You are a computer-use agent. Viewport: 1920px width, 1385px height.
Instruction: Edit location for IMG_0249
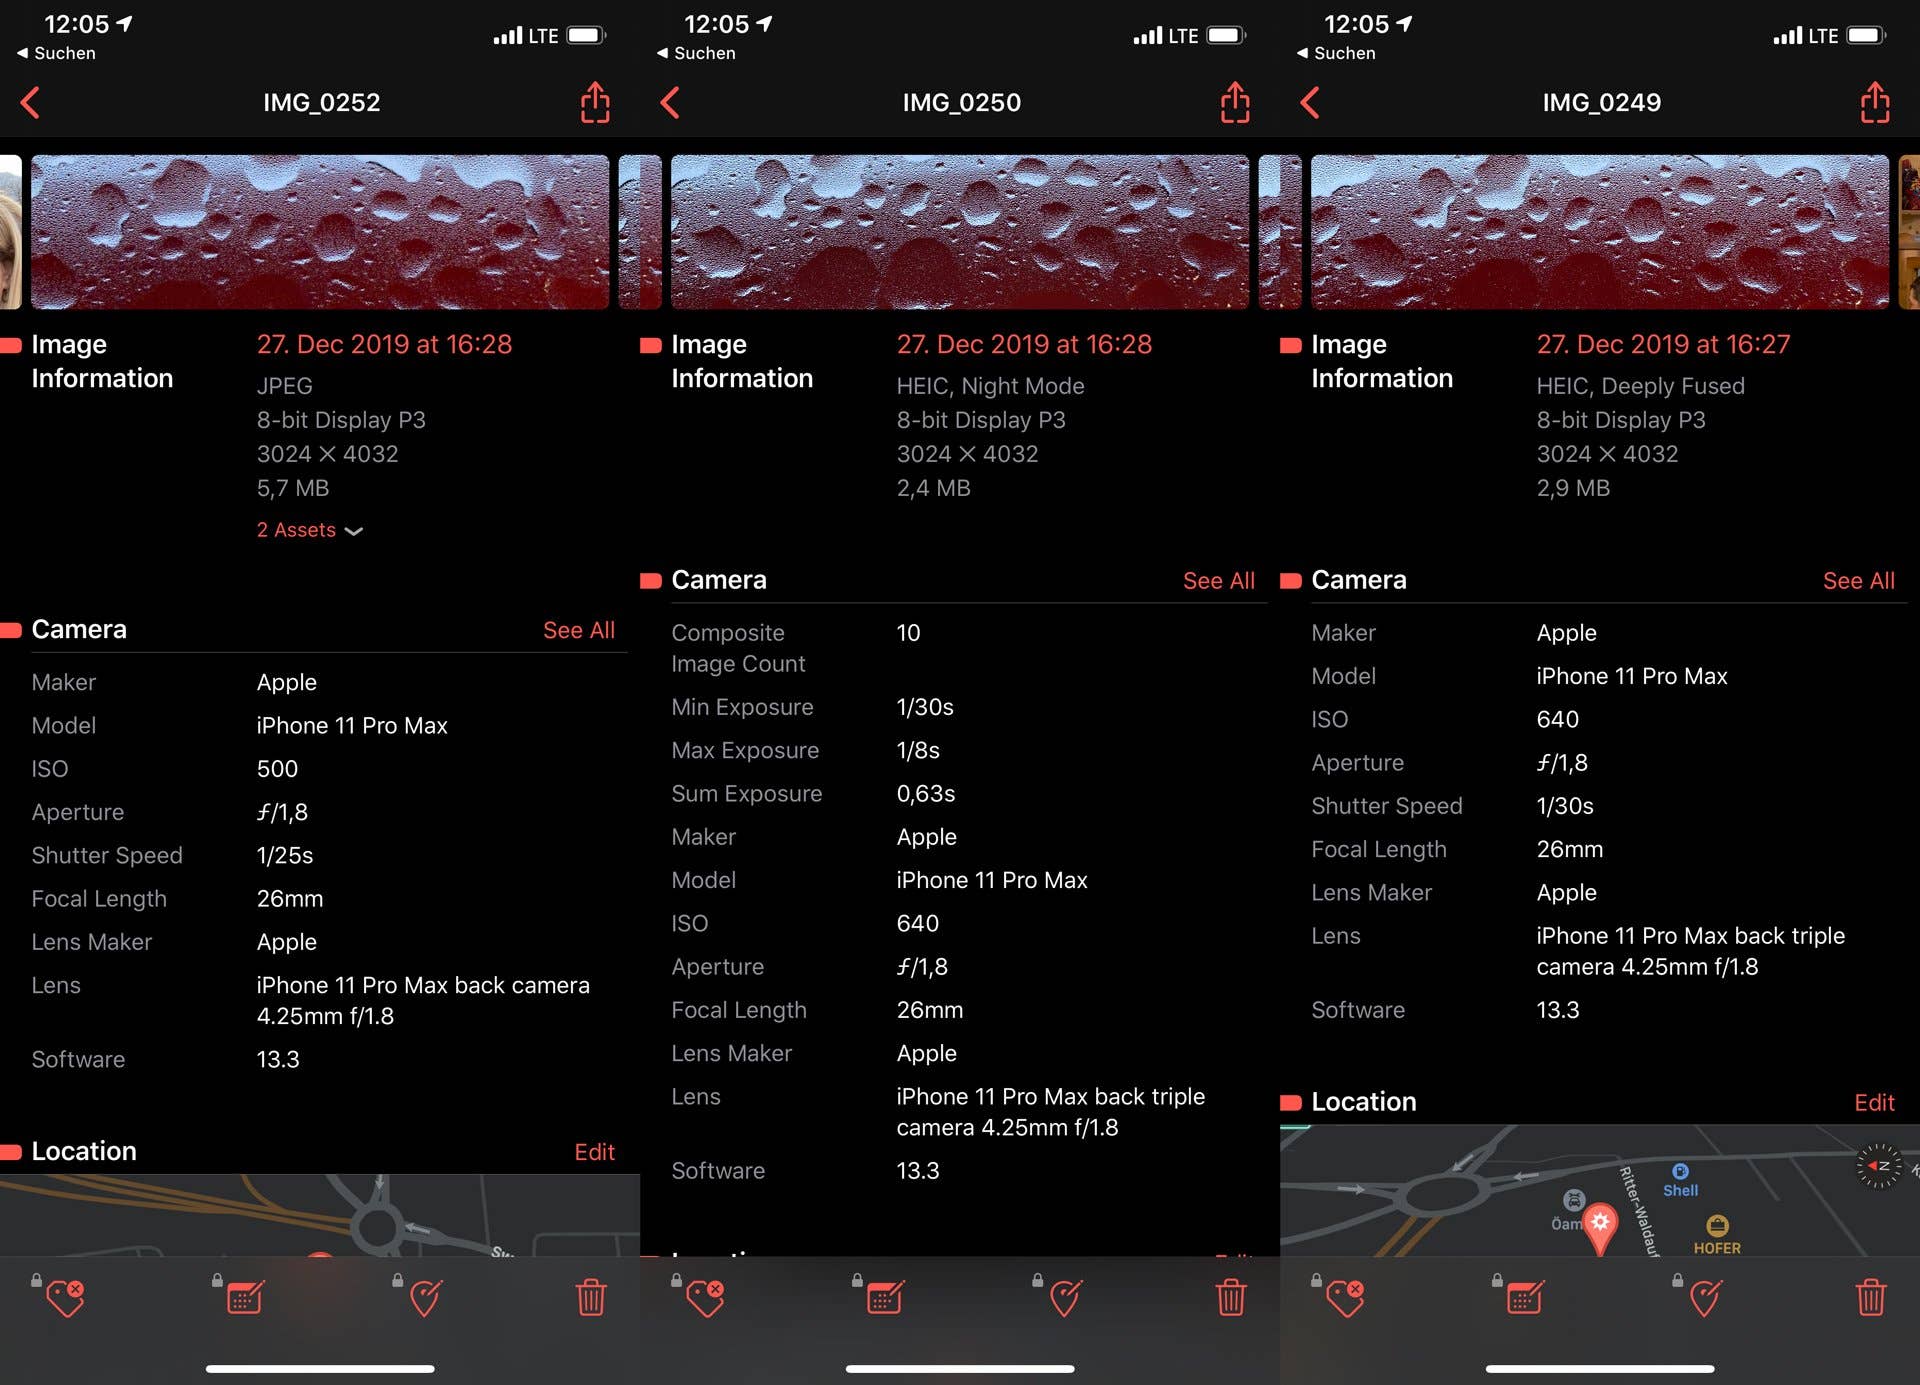click(1874, 1102)
